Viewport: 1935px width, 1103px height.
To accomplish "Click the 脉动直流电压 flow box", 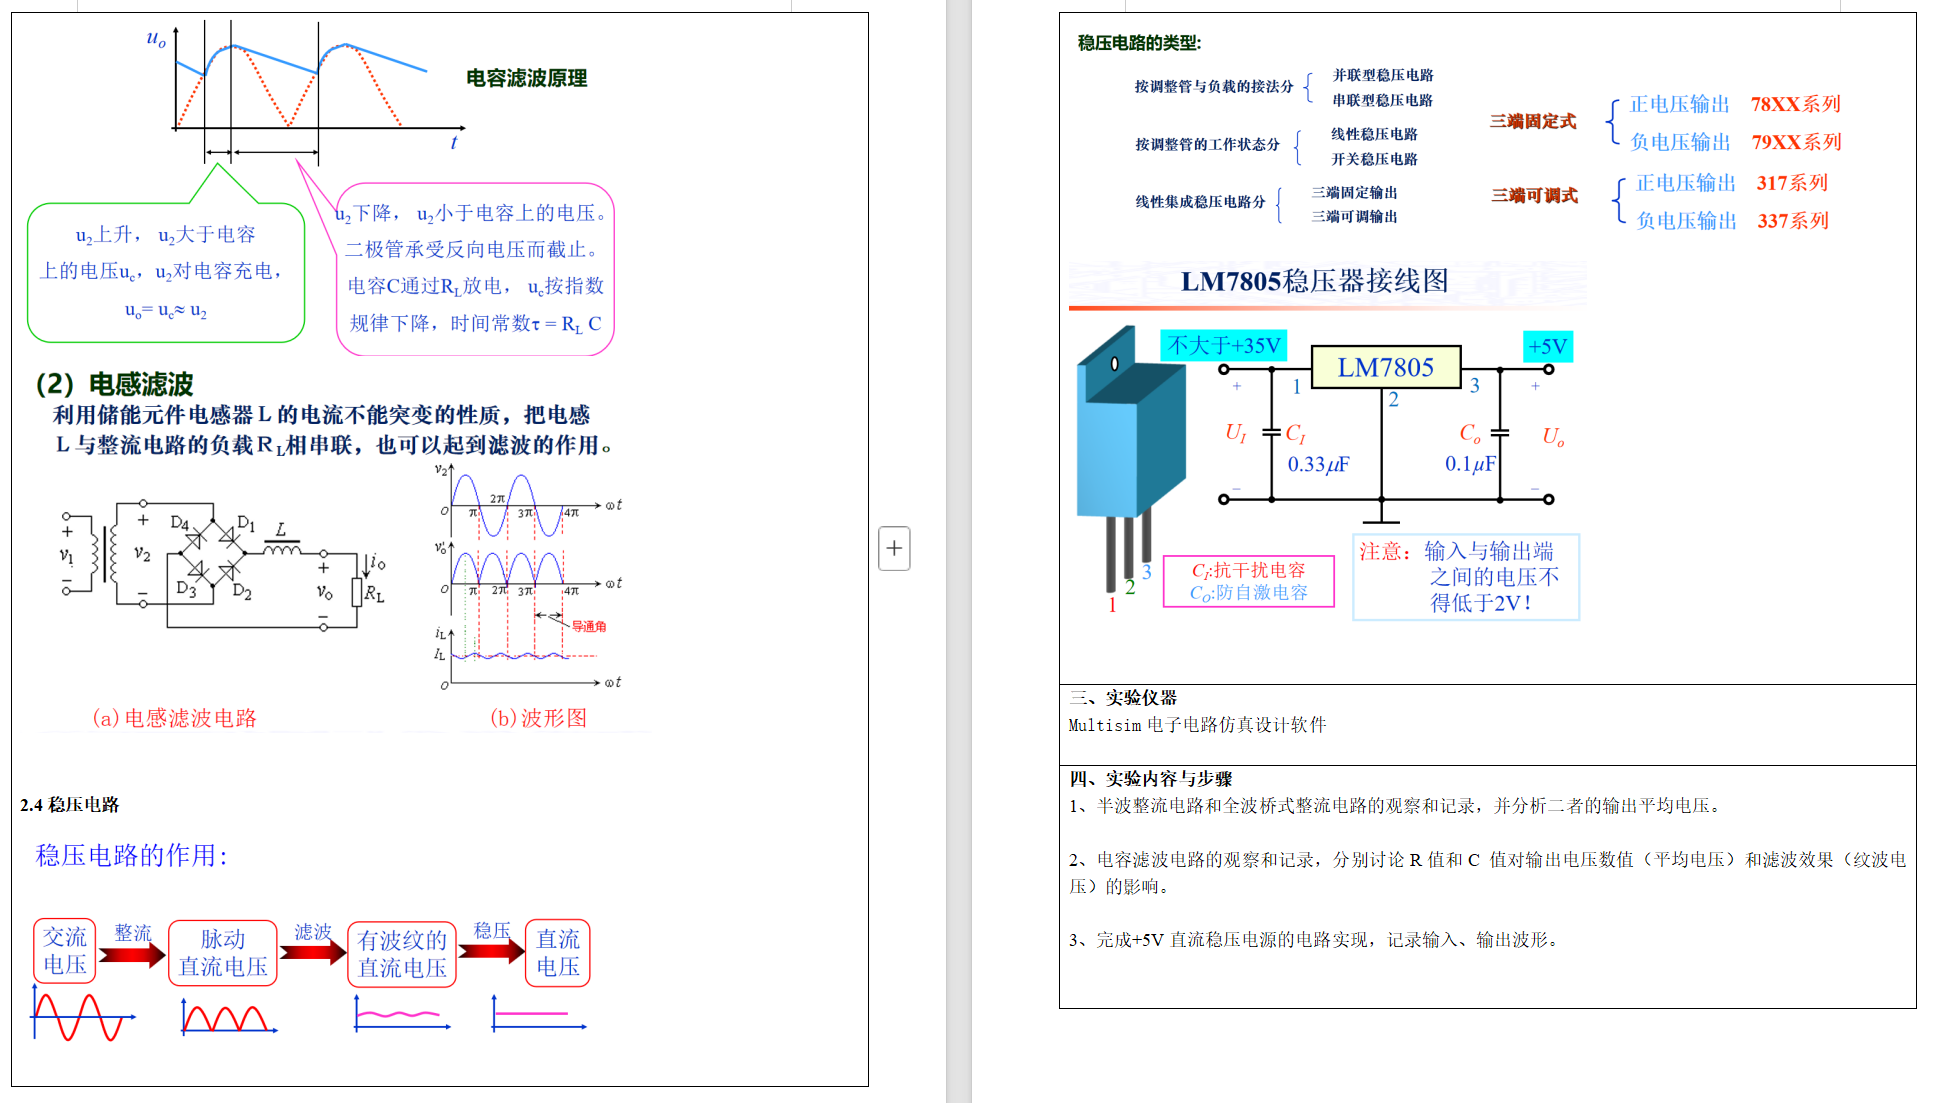I will click(x=223, y=953).
